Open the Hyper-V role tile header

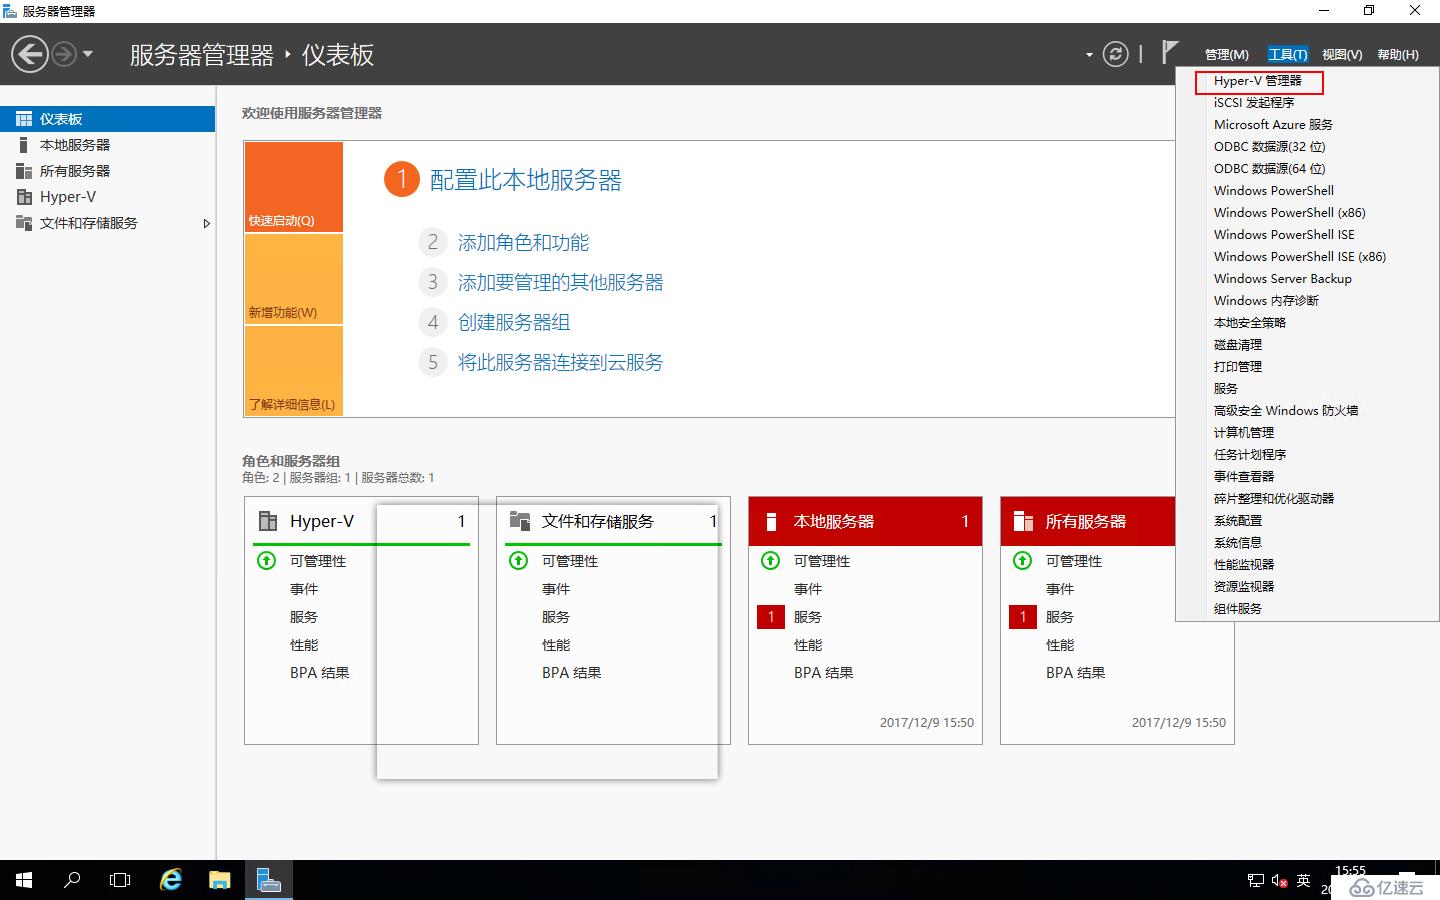coord(361,521)
